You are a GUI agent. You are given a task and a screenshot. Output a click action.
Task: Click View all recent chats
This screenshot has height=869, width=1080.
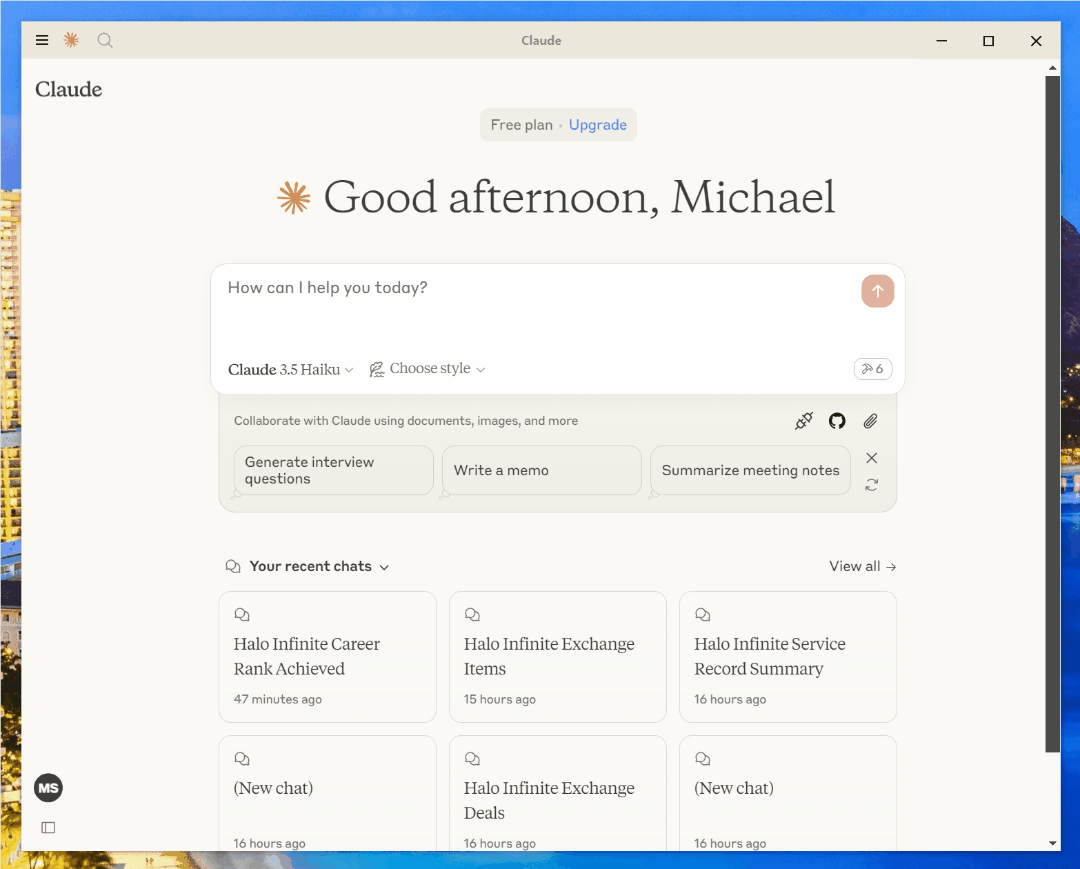tap(862, 566)
